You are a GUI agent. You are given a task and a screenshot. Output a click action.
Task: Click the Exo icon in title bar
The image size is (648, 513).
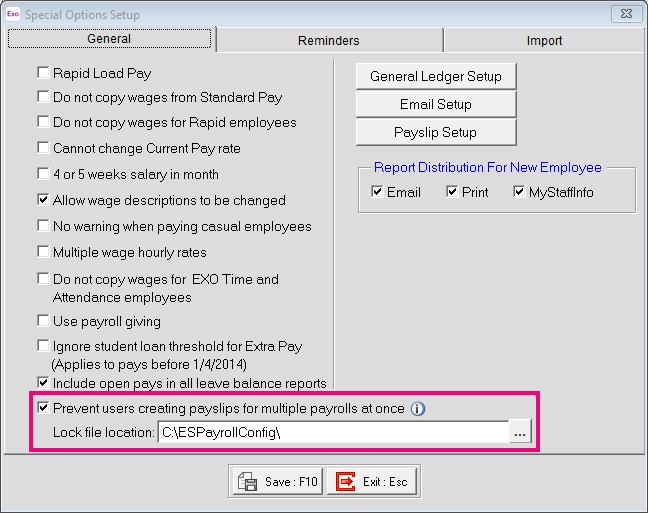click(13, 15)
